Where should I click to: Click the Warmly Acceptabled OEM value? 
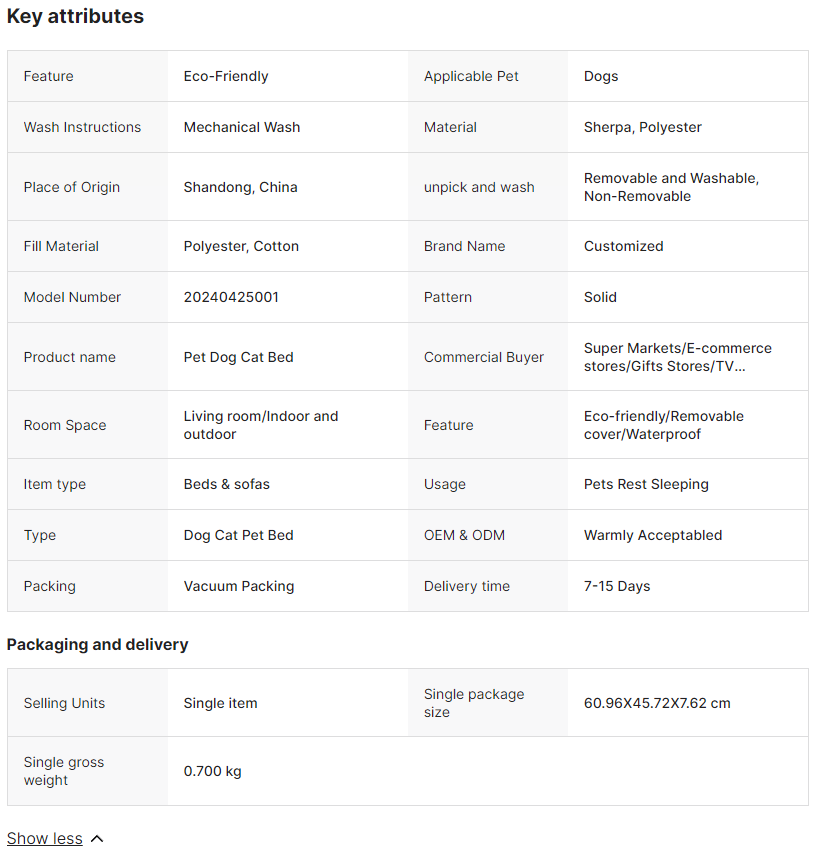[x=653, y=535]
